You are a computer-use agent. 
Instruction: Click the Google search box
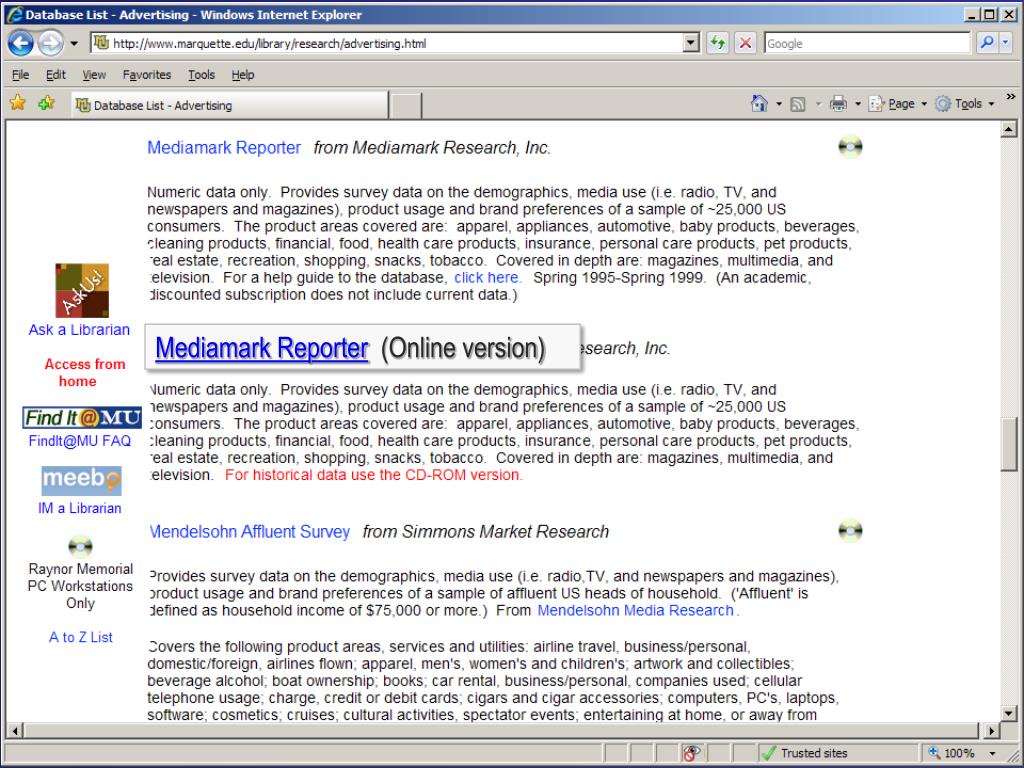pos(867,44)
